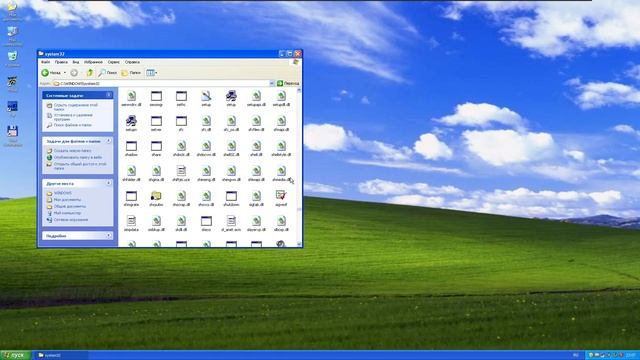Click the Переход go button

288,83
